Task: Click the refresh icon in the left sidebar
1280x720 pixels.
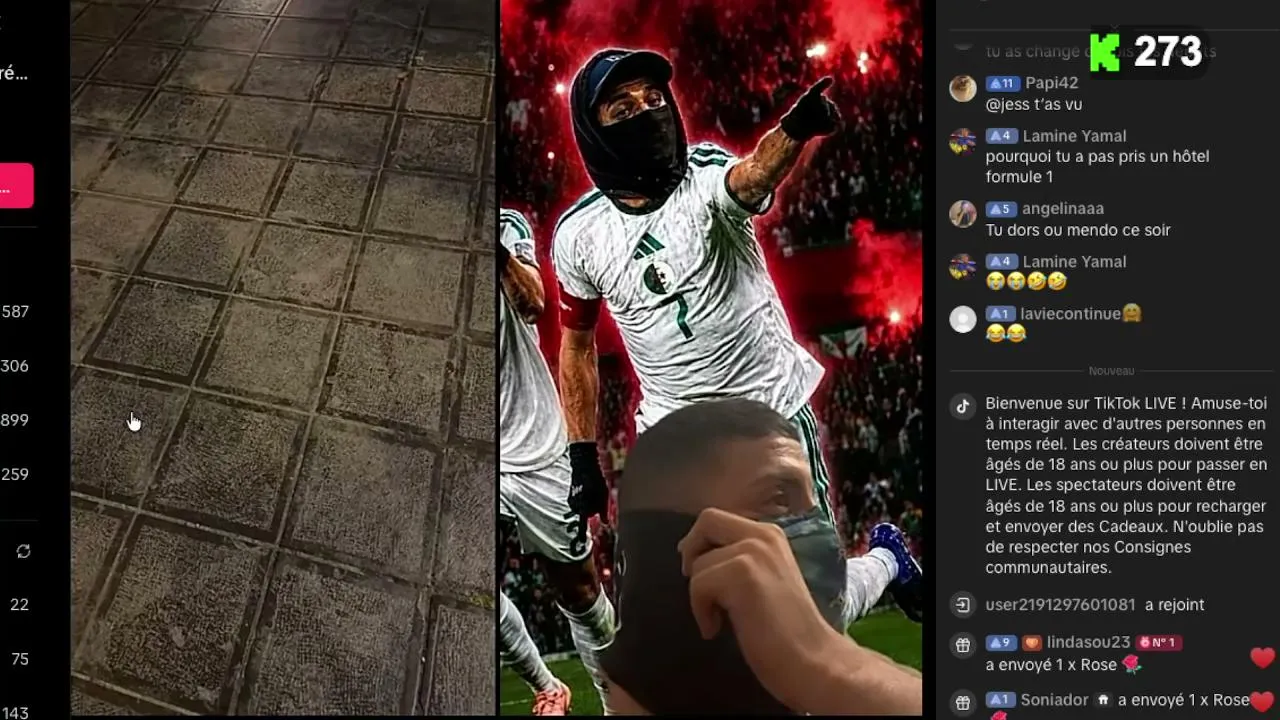Action: pyautogui.click(x=23, y=551)
